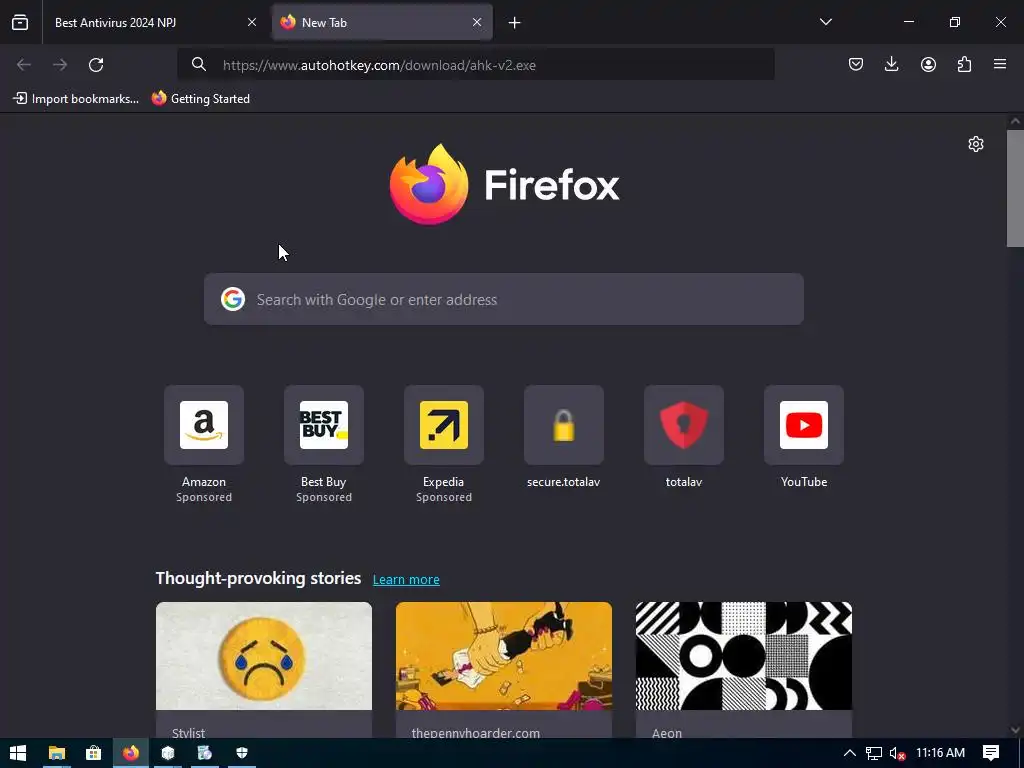Click Learn more link beside Thought-provoking stories

click(x=406, y=579)
